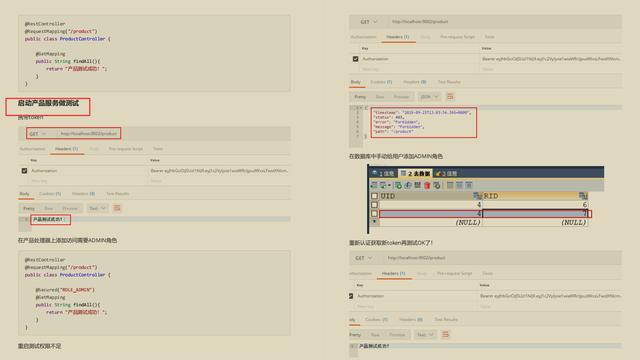Click the URL field in bottom-right Postman panel
Viewport: 640px width, 360px height.
[x=416, y=258]
